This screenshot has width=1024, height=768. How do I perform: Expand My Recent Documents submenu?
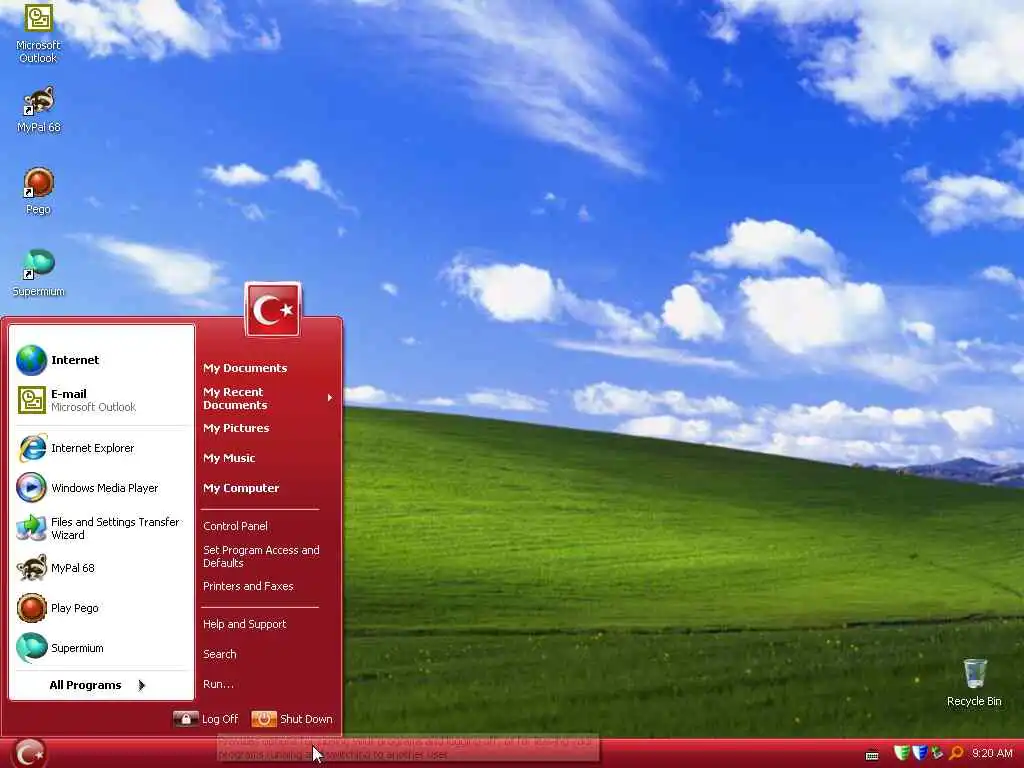coord(268,398)
